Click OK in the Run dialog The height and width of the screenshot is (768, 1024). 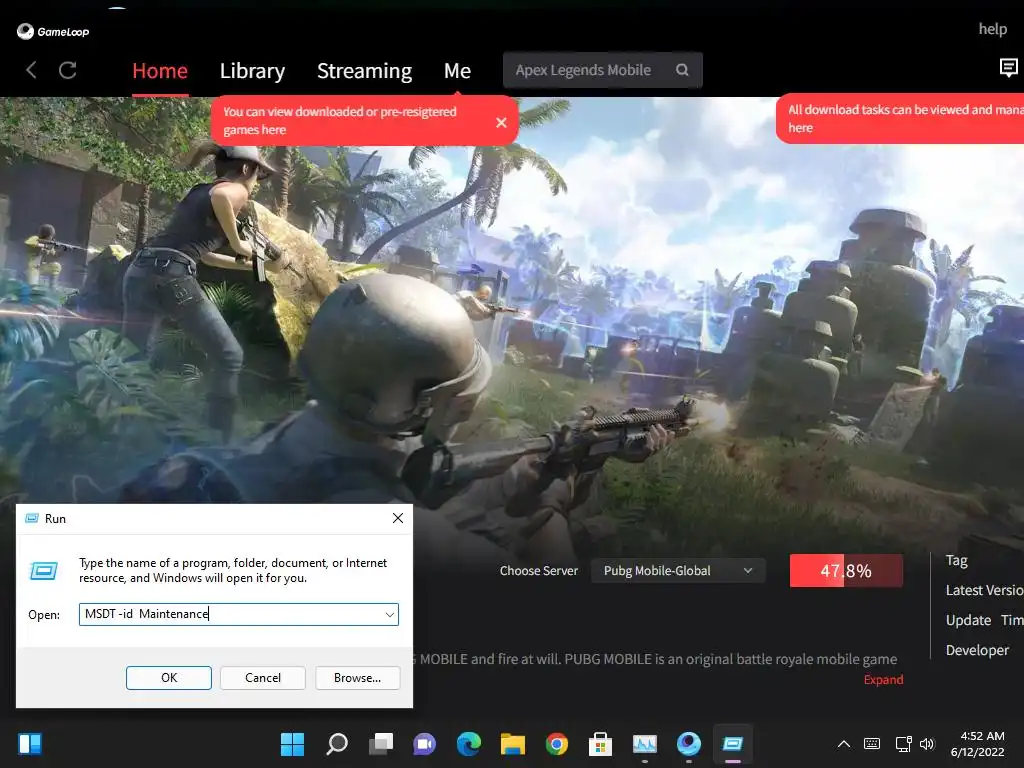click(168, 678)
